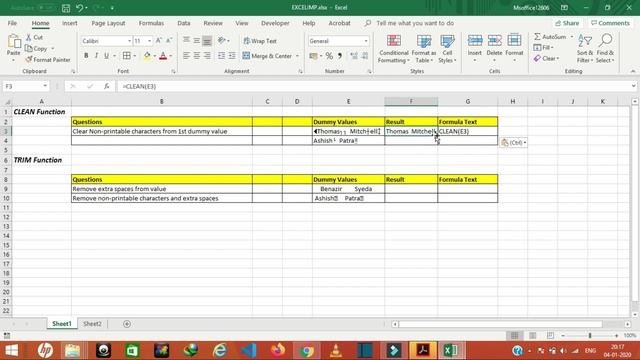
Task: Click Insert Function fx icon
Action: 107,86
